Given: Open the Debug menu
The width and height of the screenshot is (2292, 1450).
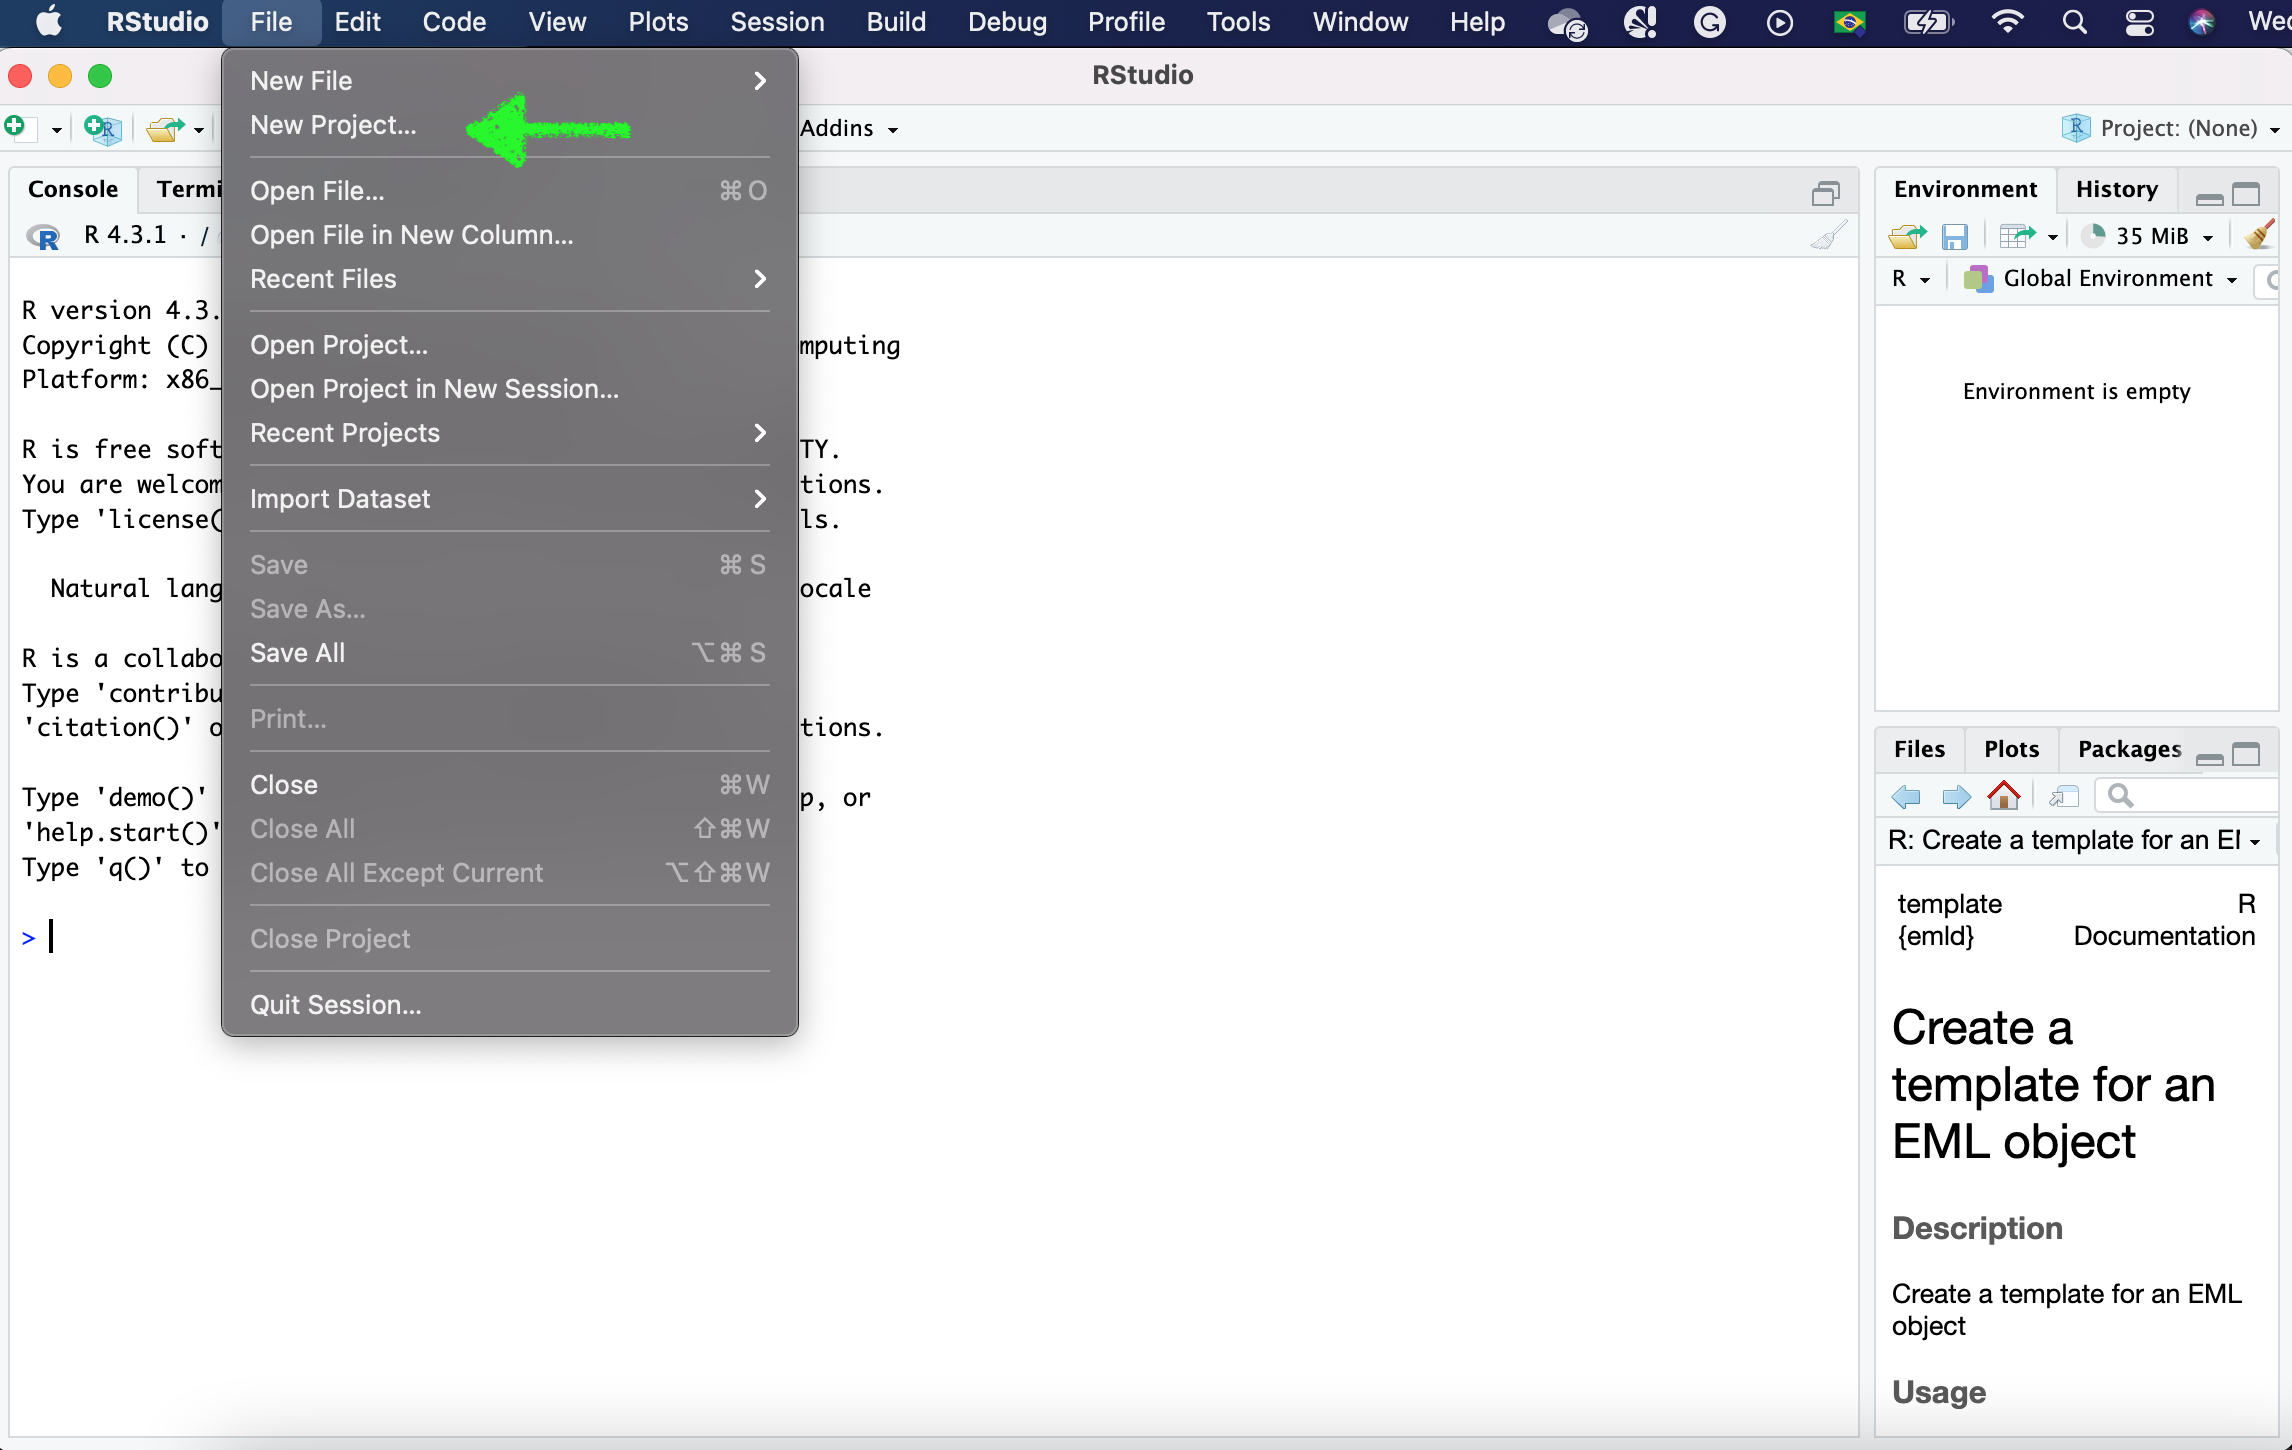Looking at the screenshot, I should (1006, 22).
